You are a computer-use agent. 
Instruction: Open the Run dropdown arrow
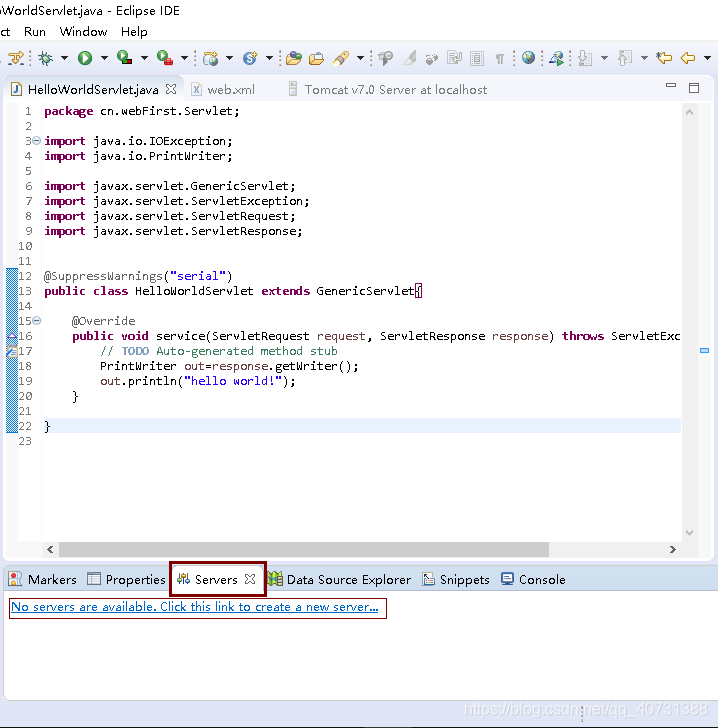(104, 58)
